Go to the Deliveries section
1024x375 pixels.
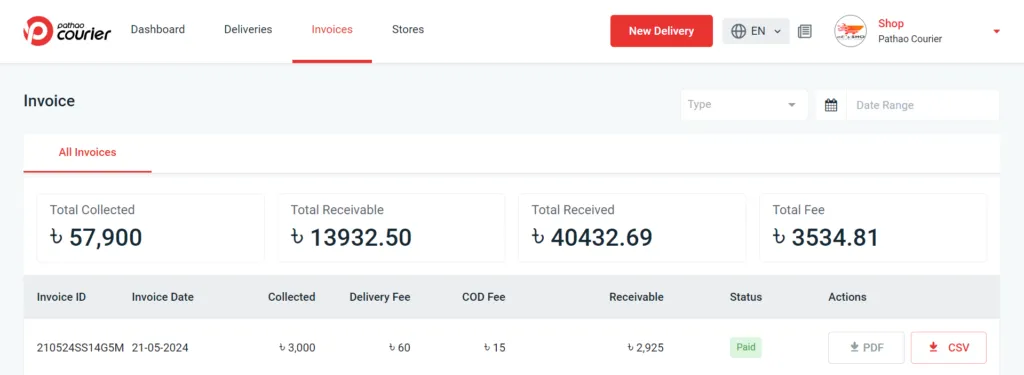(x=248, y=29)
